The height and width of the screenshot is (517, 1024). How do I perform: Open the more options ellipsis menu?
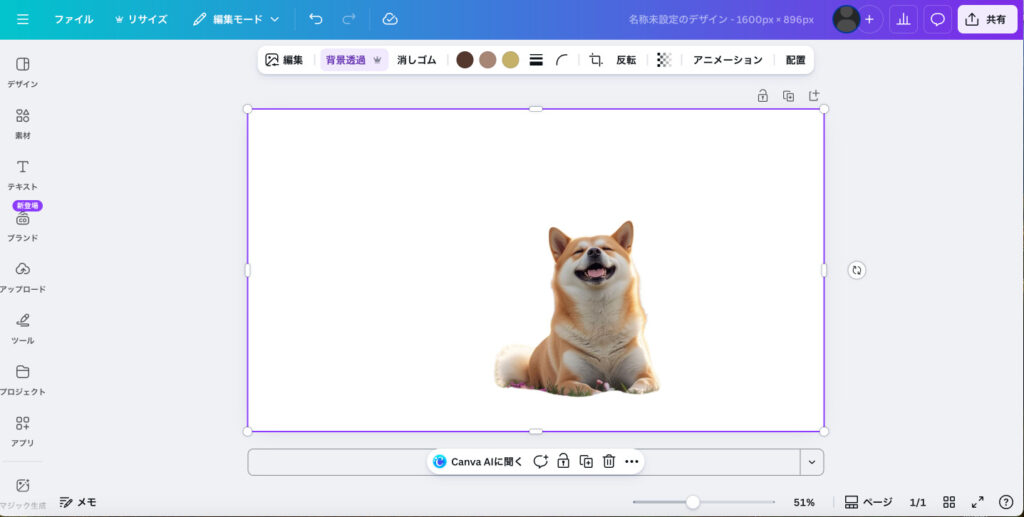point(631,461)
